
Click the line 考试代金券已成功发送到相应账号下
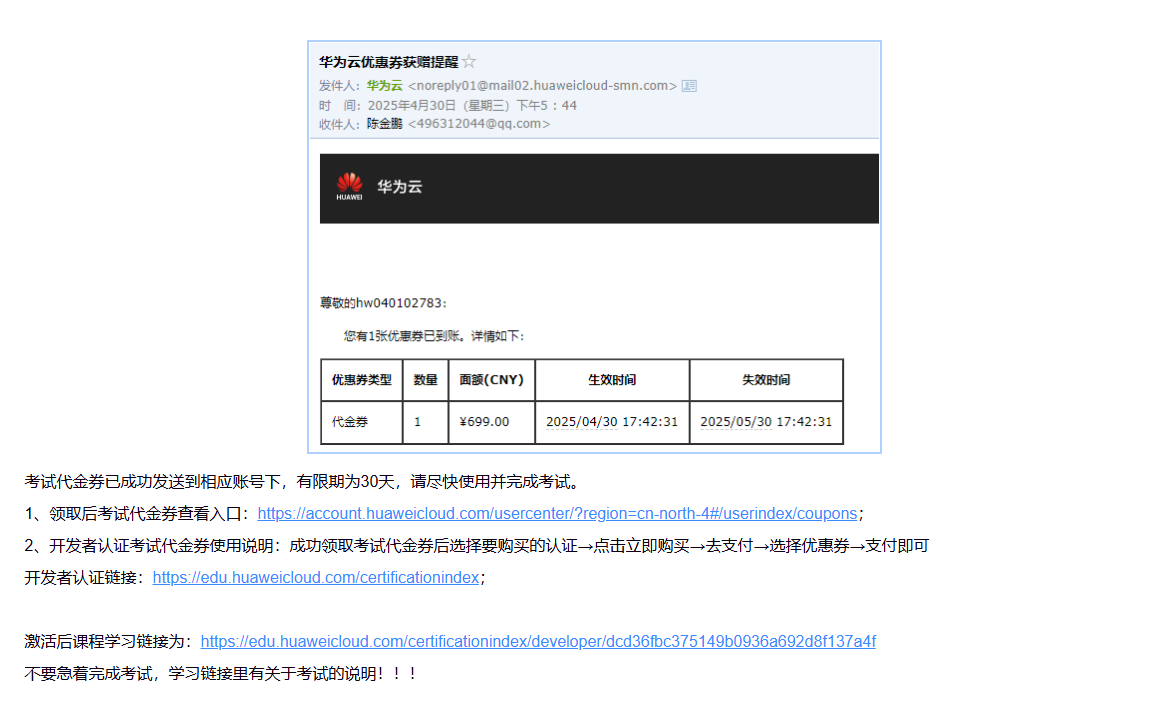click(304, 481)
